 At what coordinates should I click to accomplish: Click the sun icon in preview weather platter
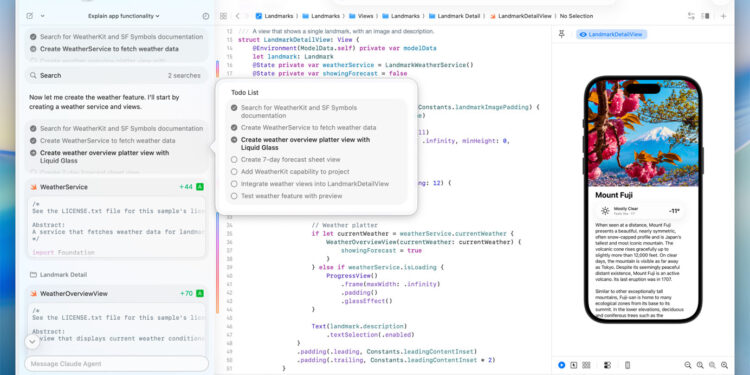point(605,211)
